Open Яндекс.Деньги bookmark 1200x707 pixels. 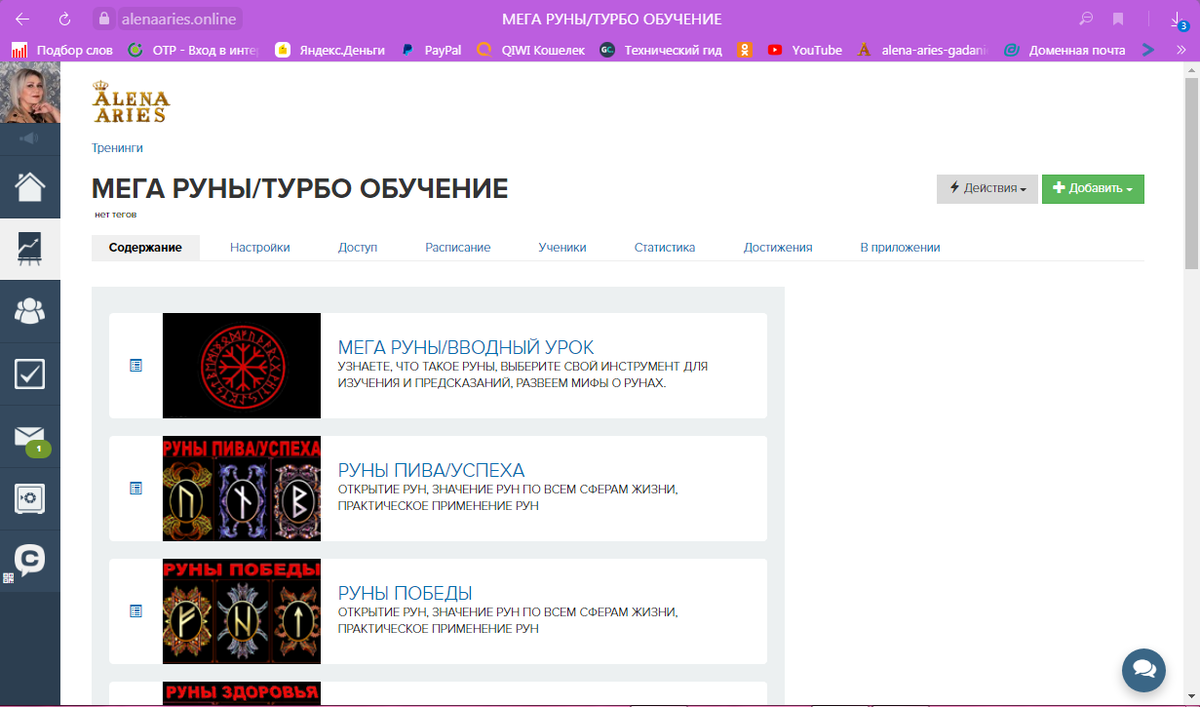click(330, 49)
